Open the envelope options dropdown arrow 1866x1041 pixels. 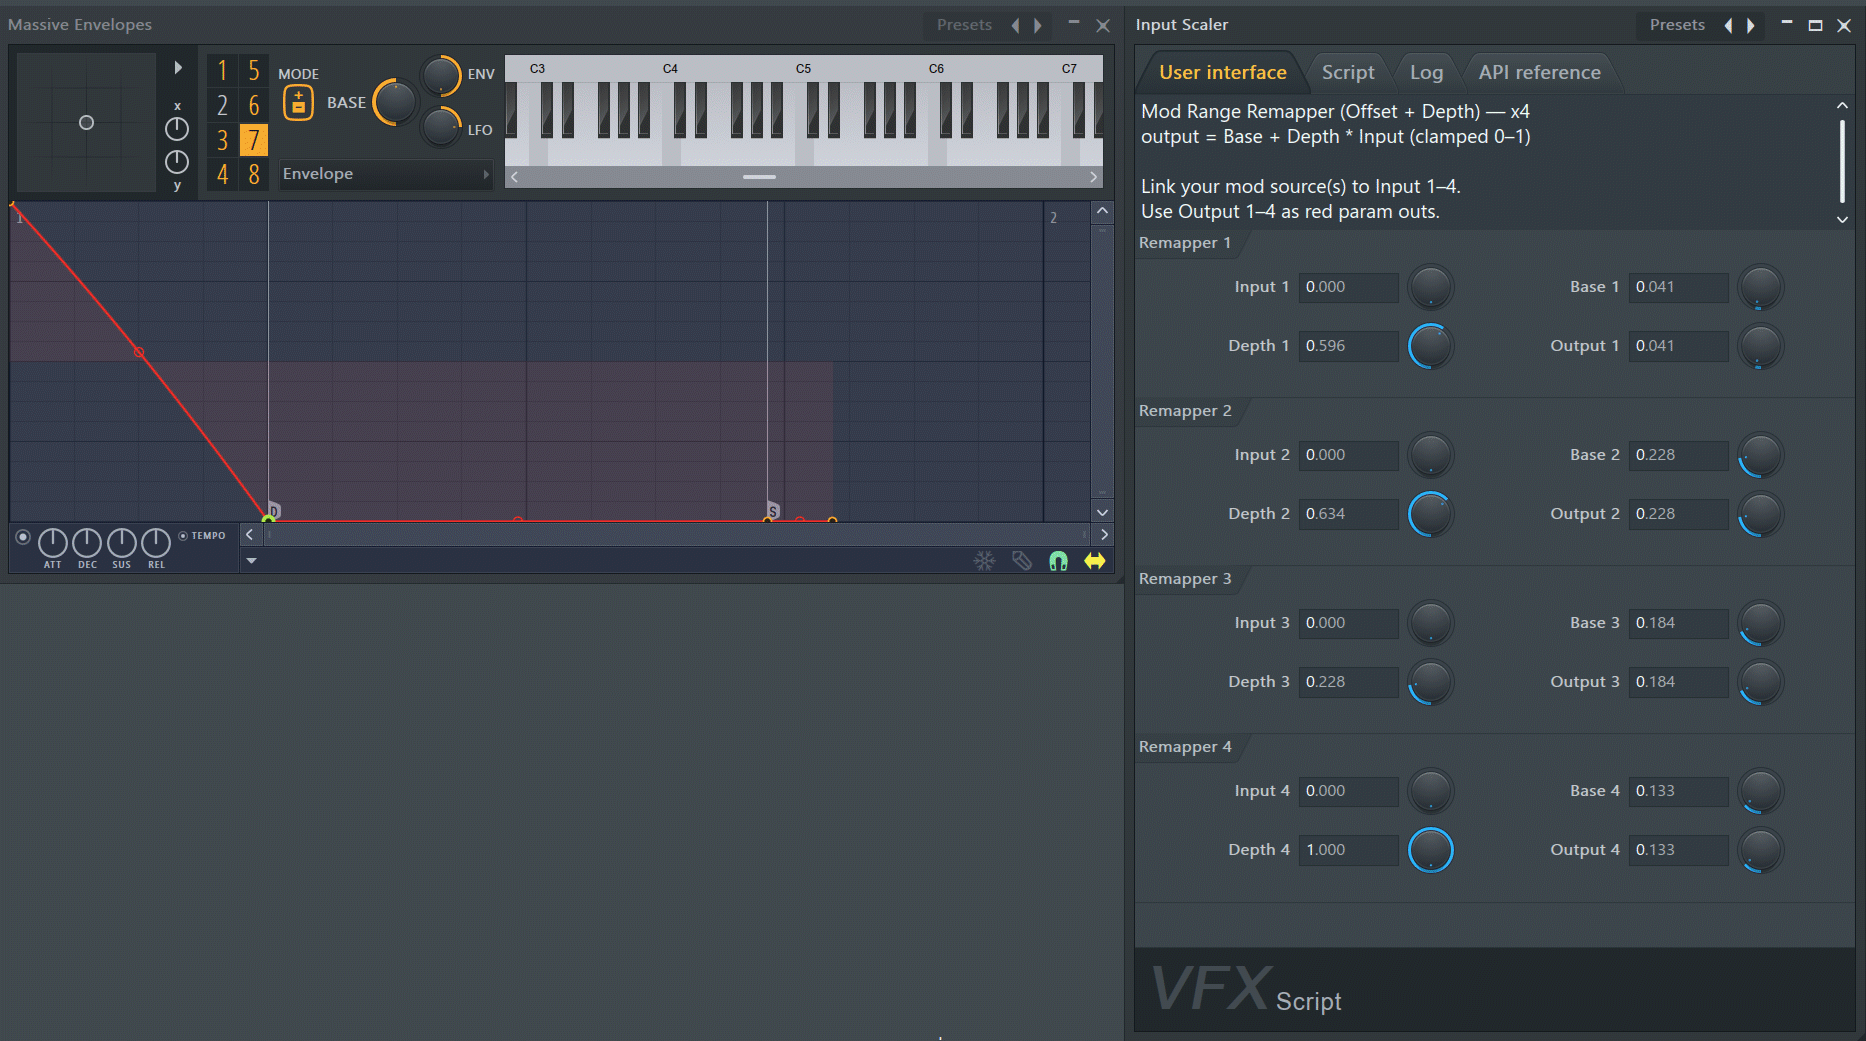(x=252, y=561)
